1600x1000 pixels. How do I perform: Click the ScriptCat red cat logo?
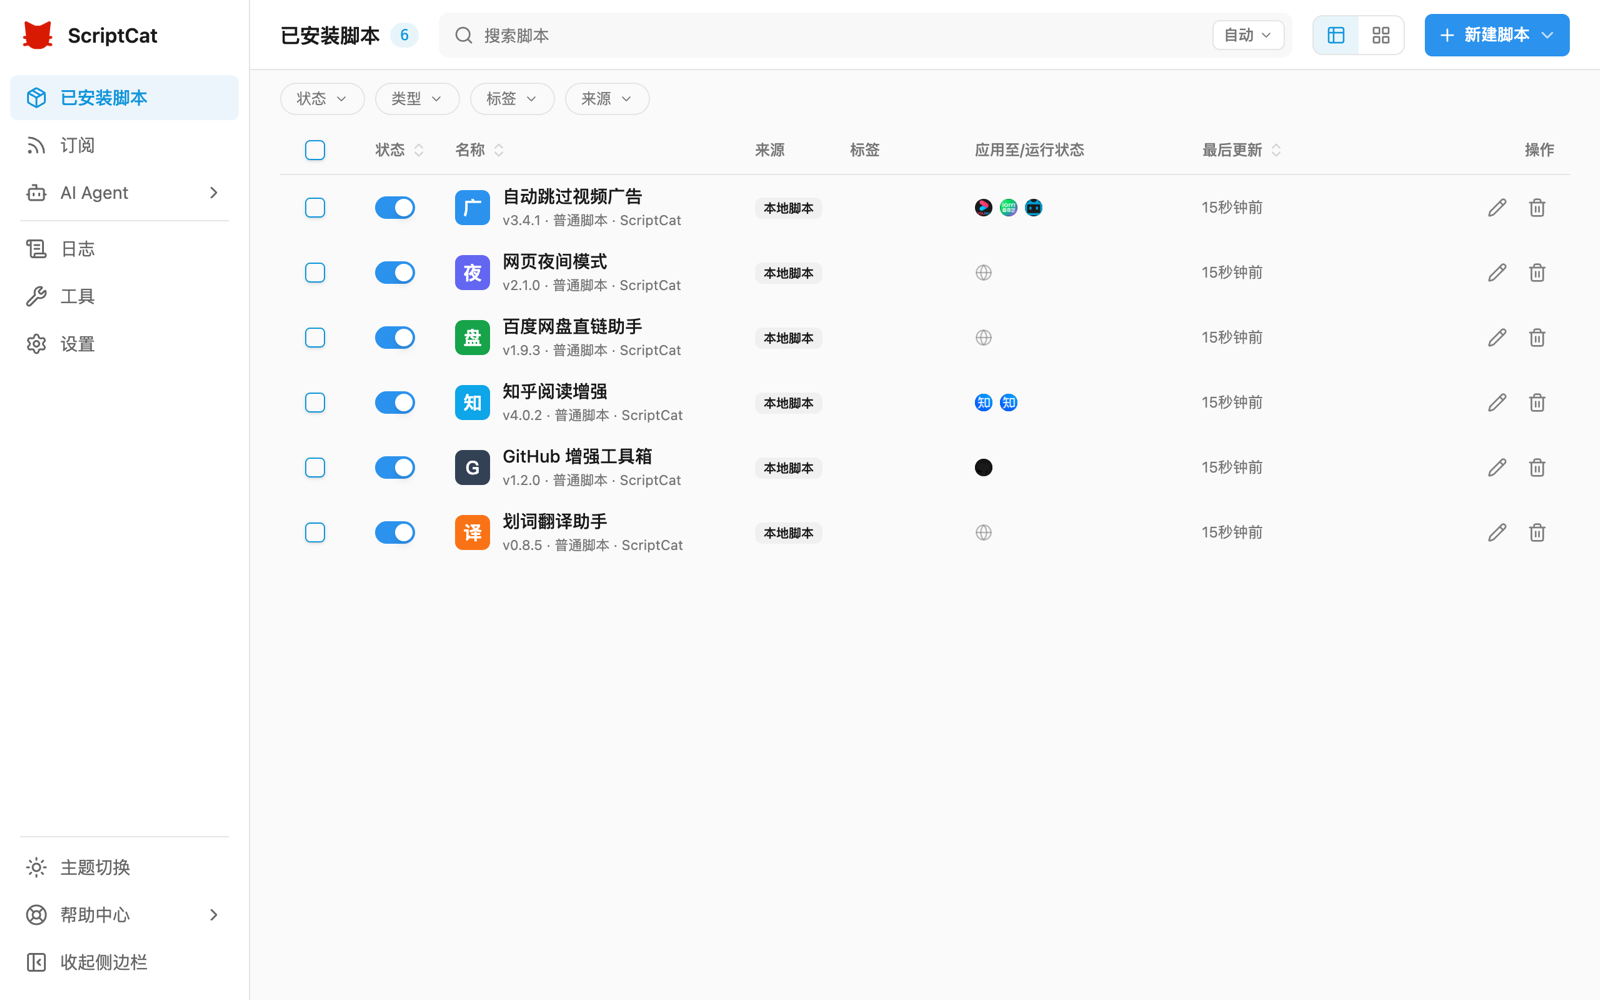38,35
